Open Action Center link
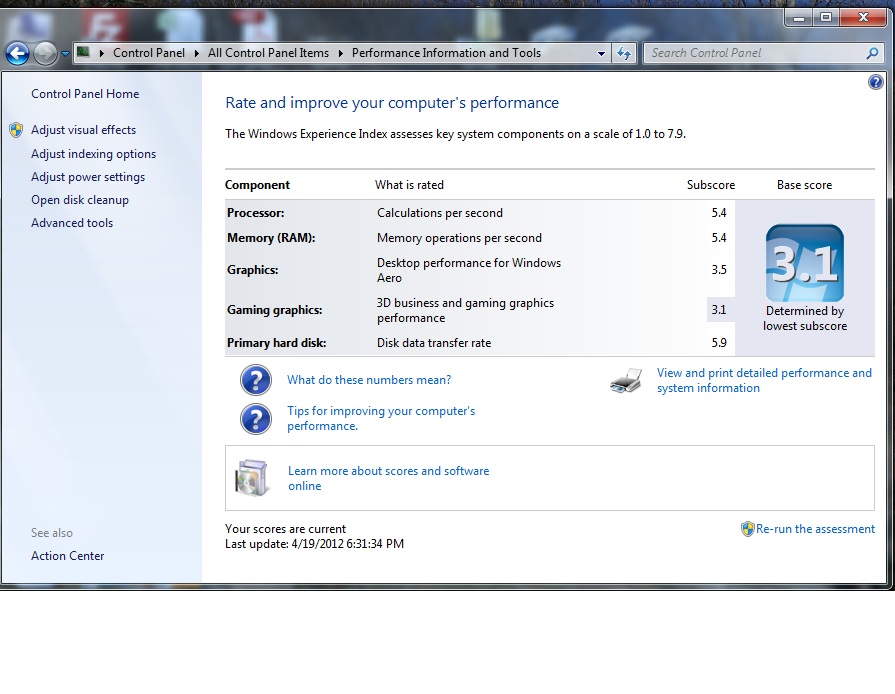The height and width of the screenshot is (694, 895). click(x=67, y=555)
